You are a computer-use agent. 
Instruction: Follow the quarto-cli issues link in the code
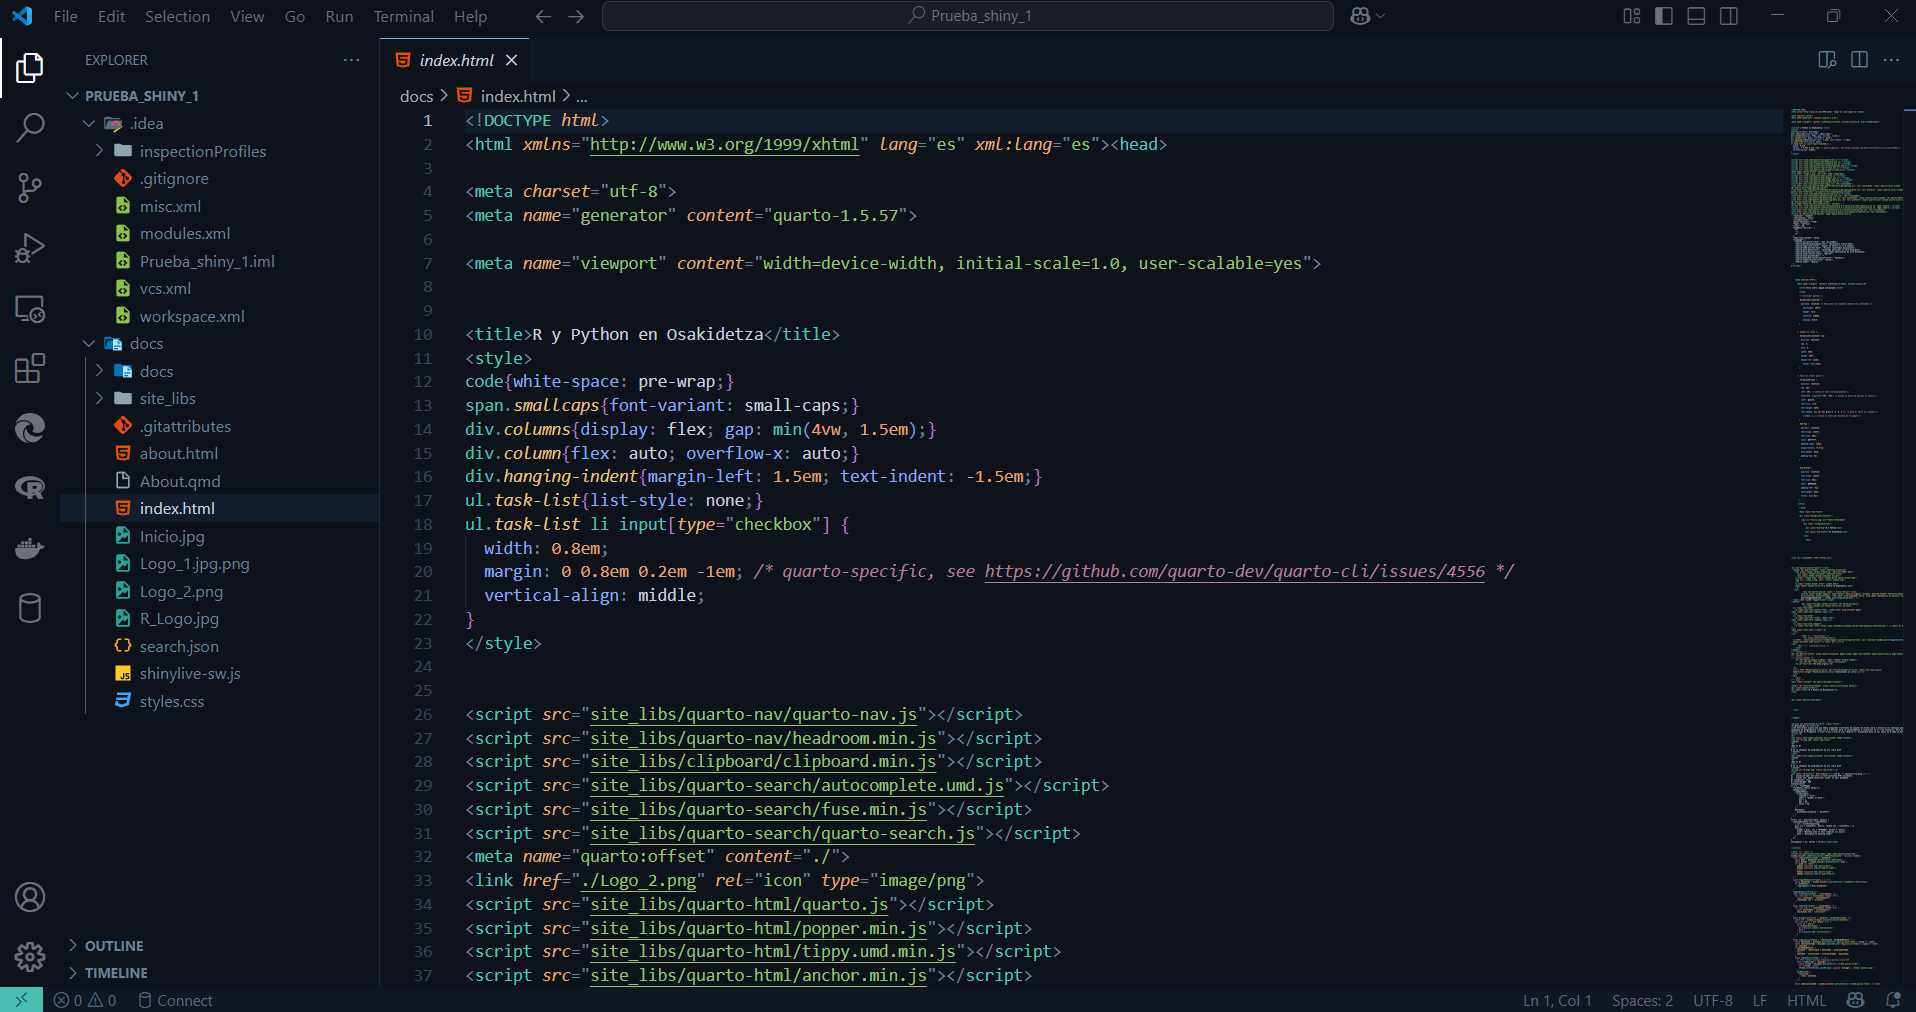[1233, 571]
